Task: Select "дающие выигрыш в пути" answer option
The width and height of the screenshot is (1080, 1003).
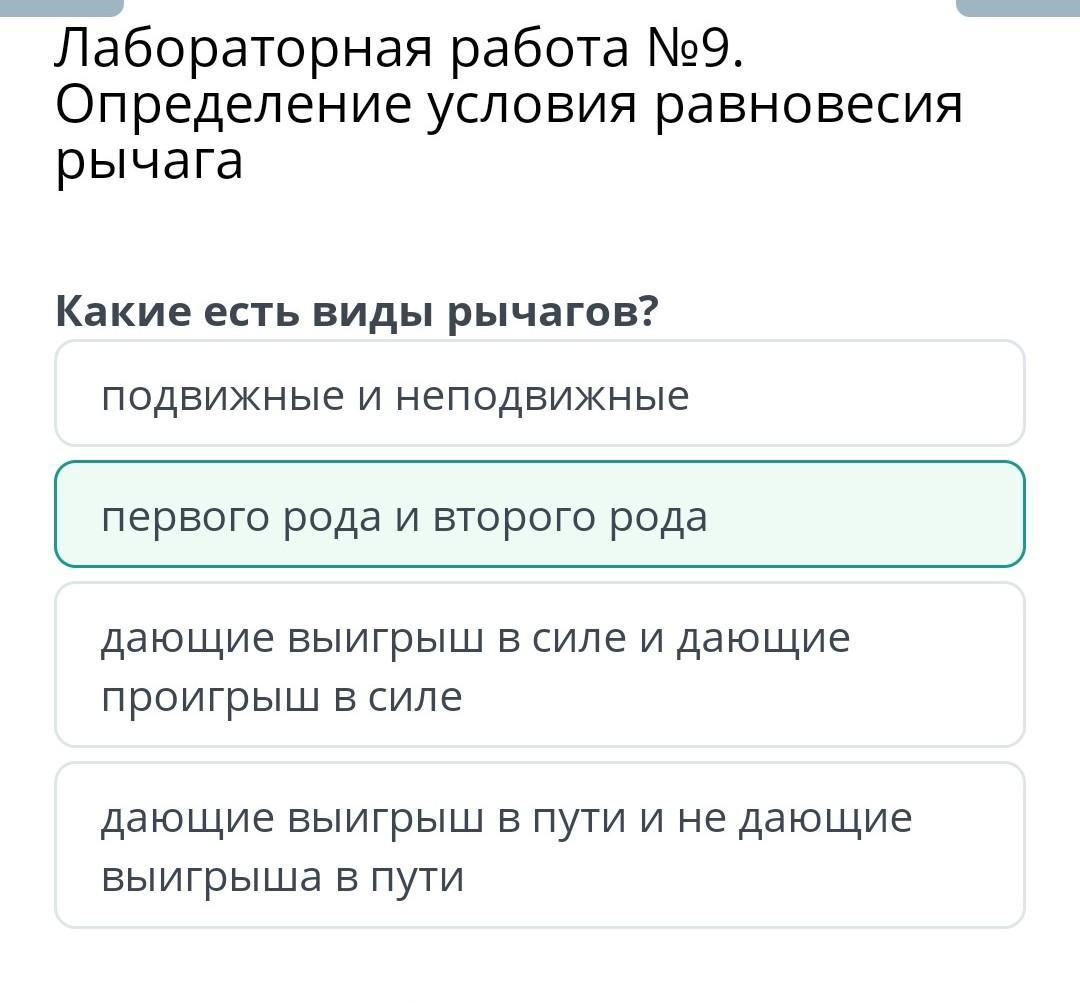Action: [x=540, y=845]
